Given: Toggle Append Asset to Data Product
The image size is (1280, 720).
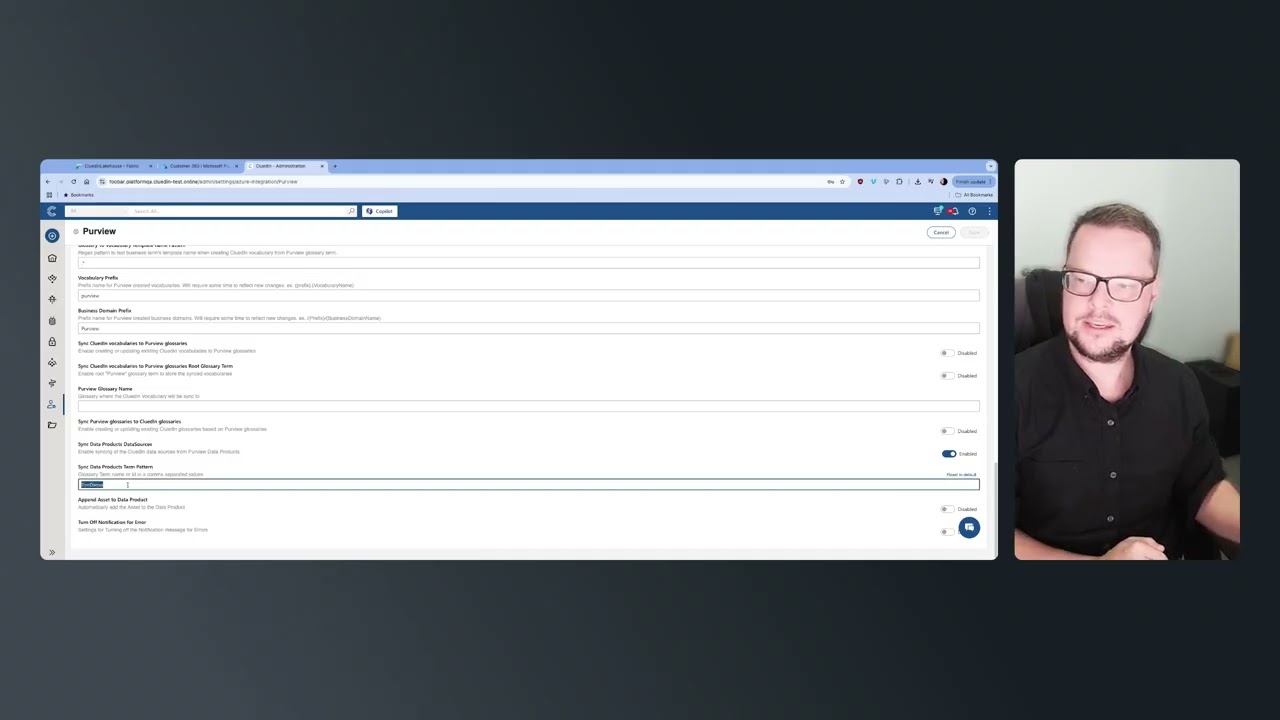Looking at the screenshot, I should click(946, 509).
